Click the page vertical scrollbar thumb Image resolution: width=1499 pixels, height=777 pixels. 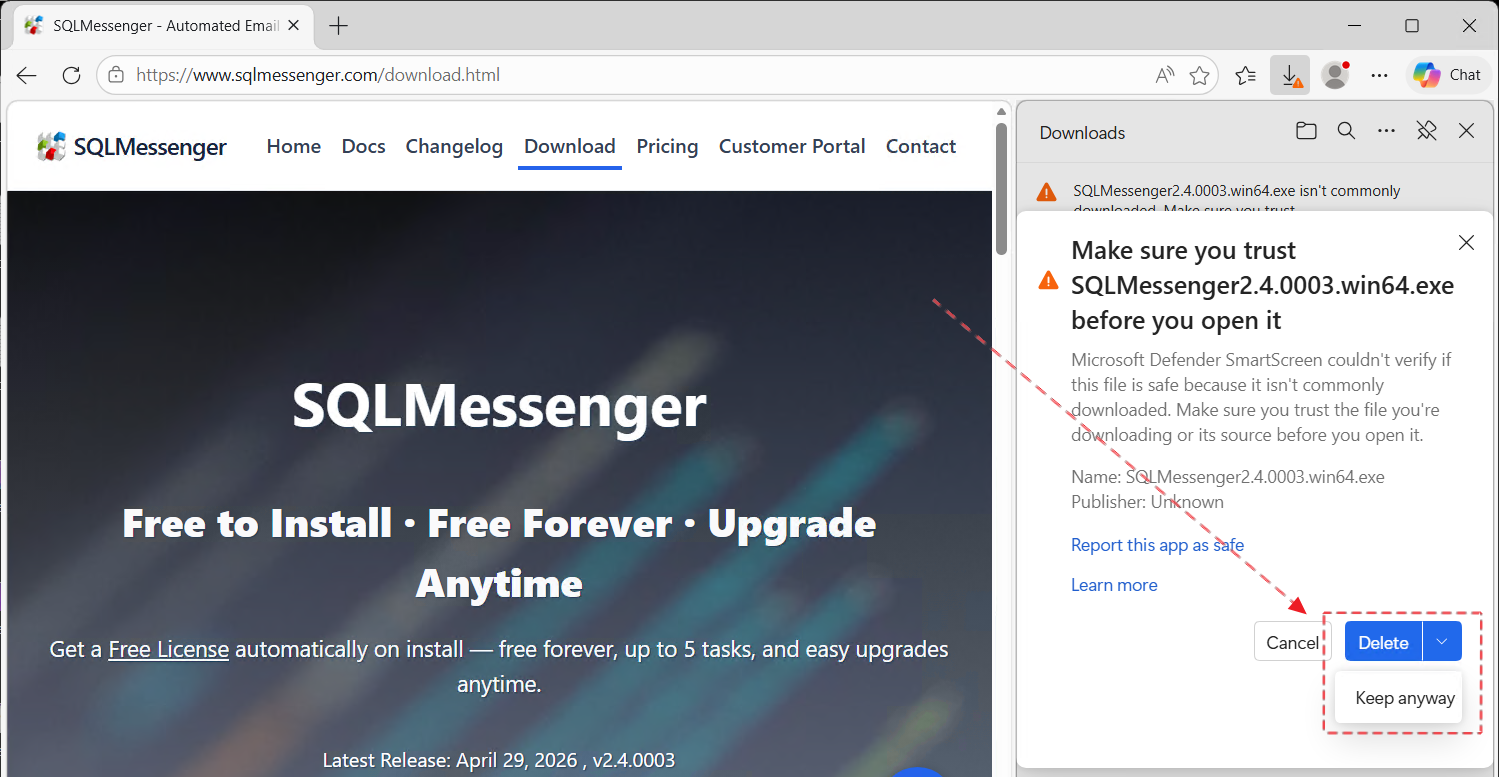click(x=1001, y=188)
